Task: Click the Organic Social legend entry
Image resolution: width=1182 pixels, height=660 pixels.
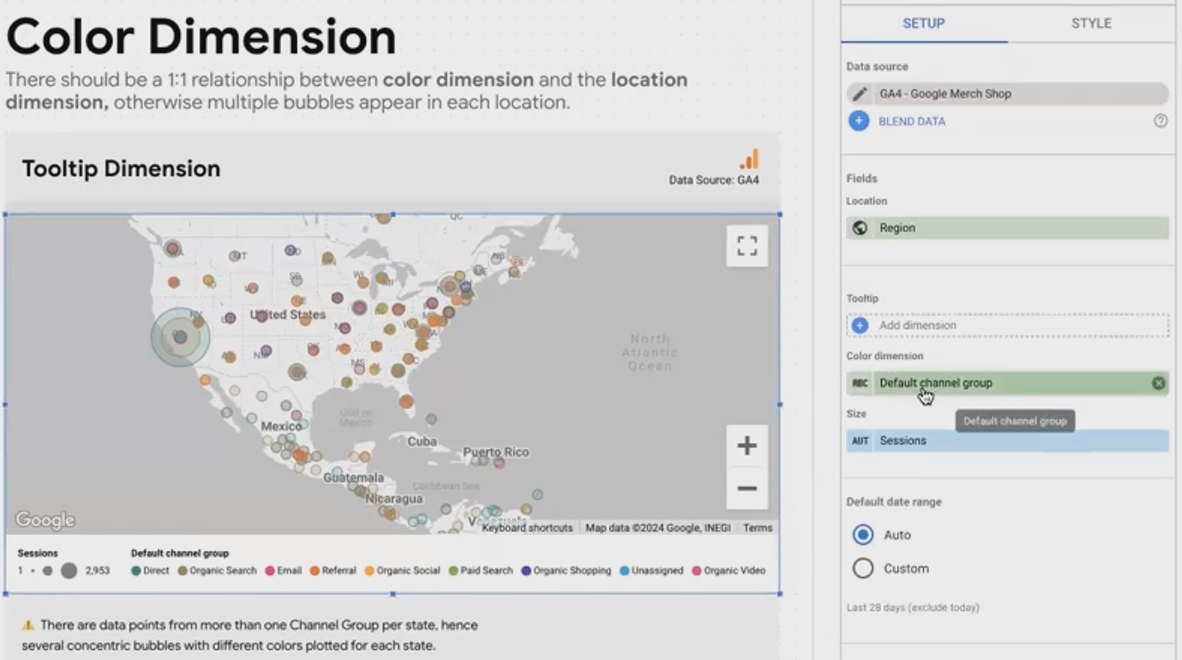Action: (402, 571)
